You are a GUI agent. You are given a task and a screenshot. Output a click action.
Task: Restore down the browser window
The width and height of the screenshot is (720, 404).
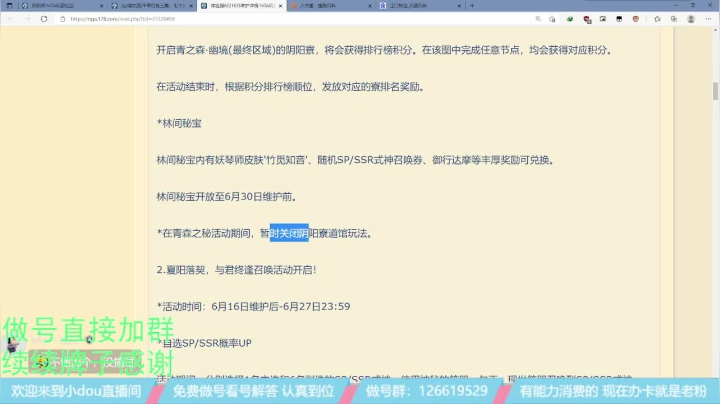pos(692,5)
